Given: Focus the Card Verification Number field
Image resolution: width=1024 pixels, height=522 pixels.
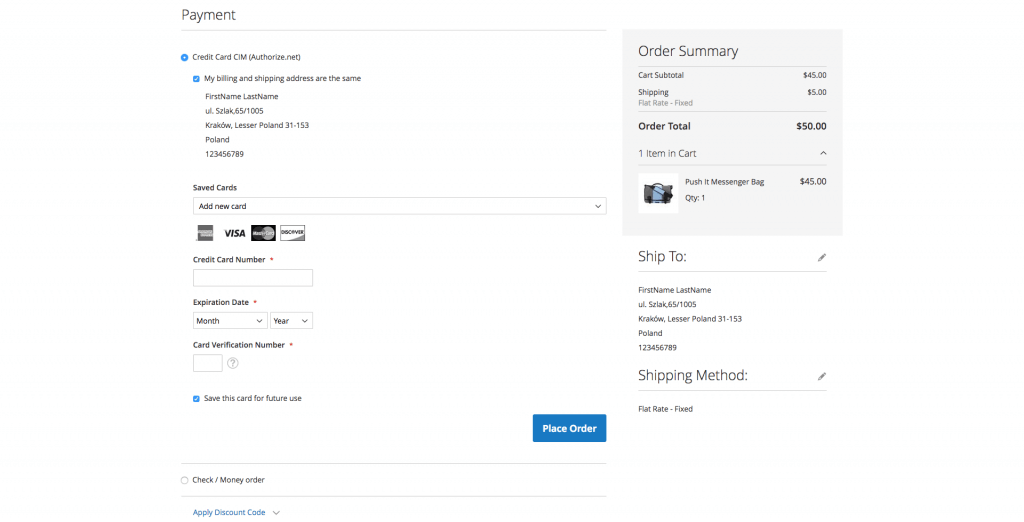Looking at the screenshot, I should click(x=207, y=363).
